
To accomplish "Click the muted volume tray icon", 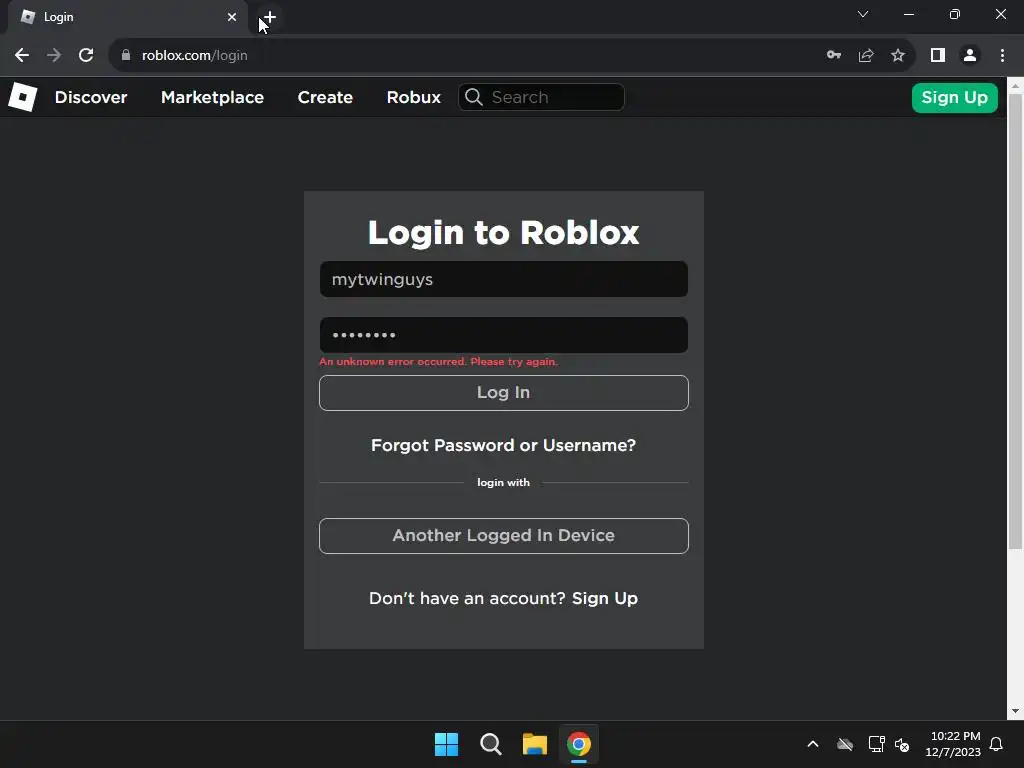I will point(903,744).
